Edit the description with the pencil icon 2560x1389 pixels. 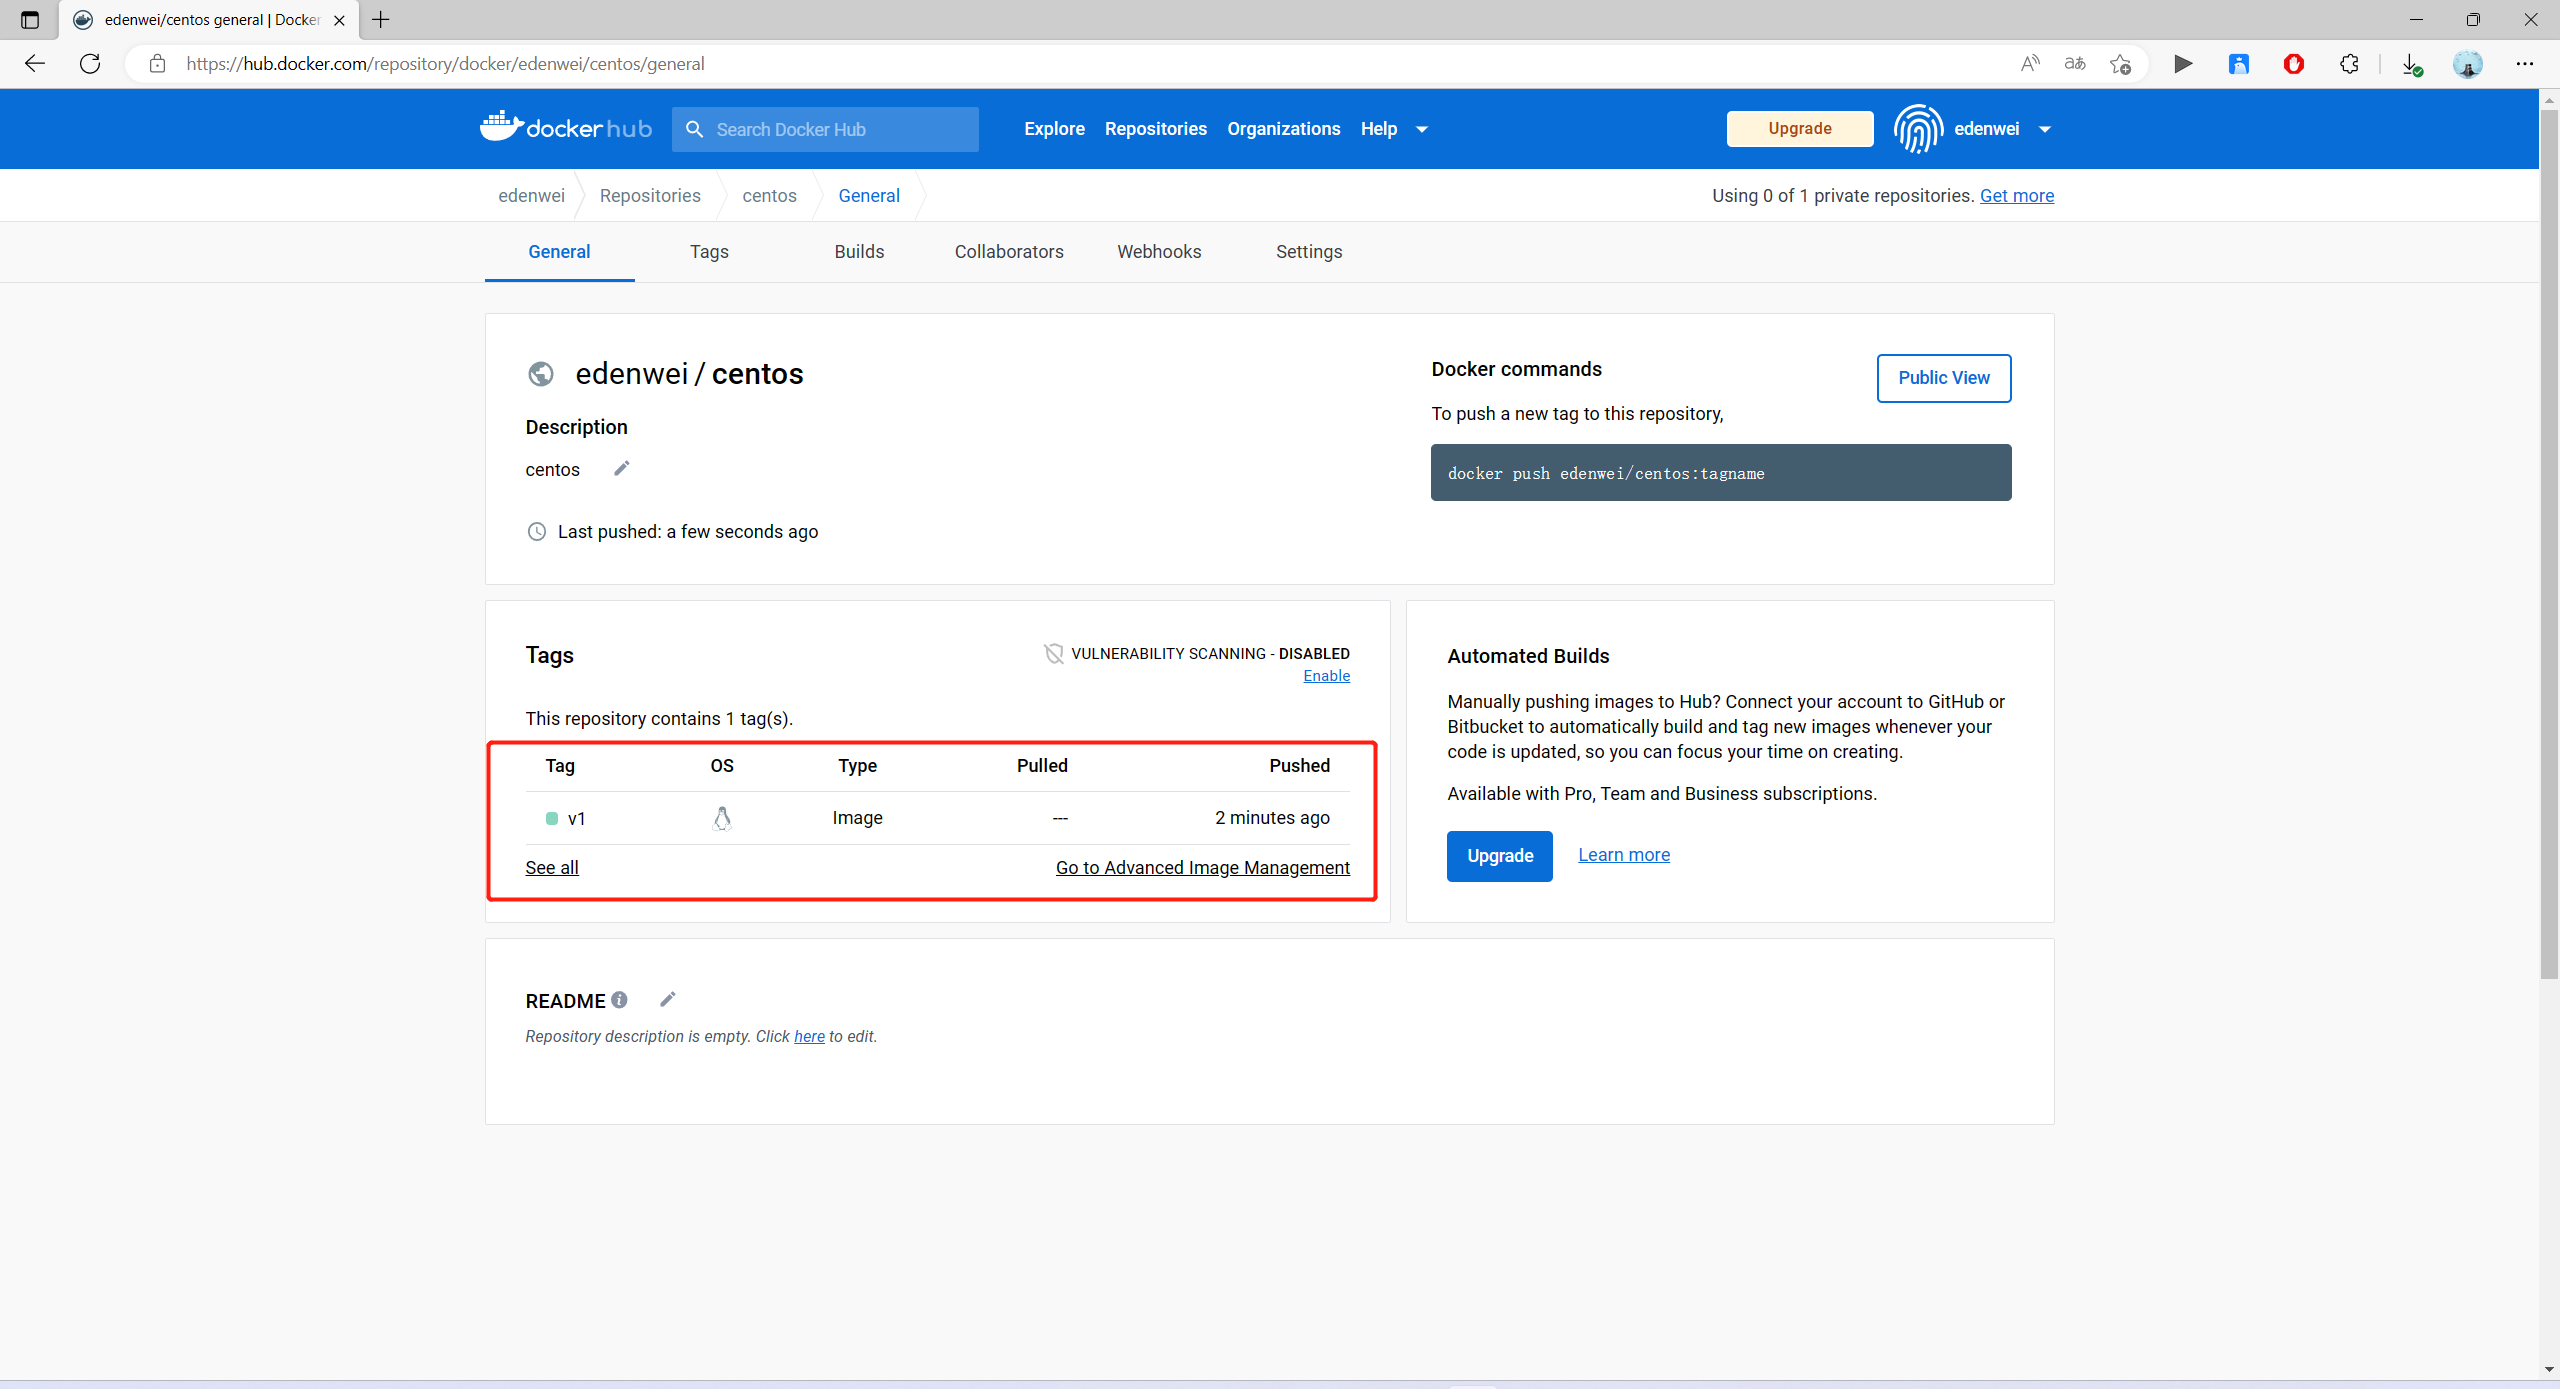coord(621,468)
